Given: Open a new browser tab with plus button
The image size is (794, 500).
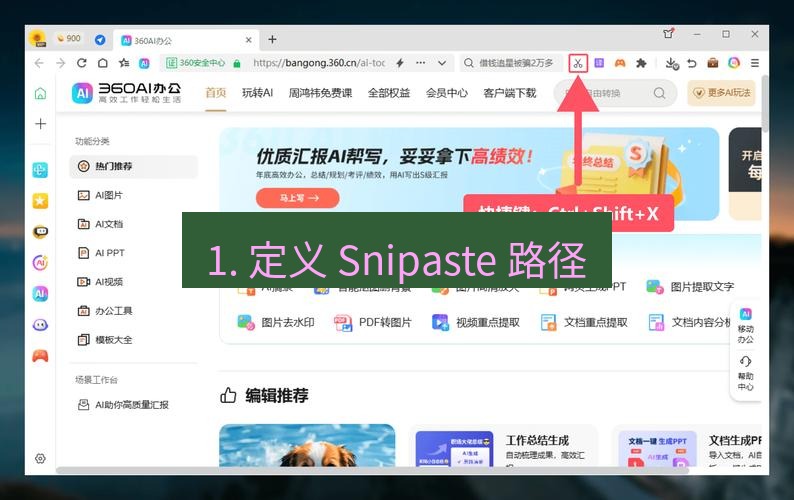Looking at the screenshot, I should [272, 40].
